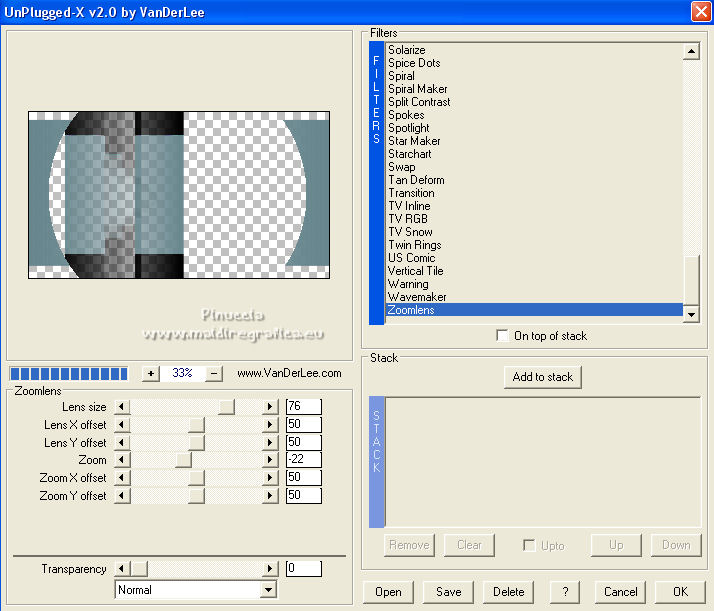Choose the Spotlight filter from list
This screenshot has height=611, width=714.
point(408,128)
